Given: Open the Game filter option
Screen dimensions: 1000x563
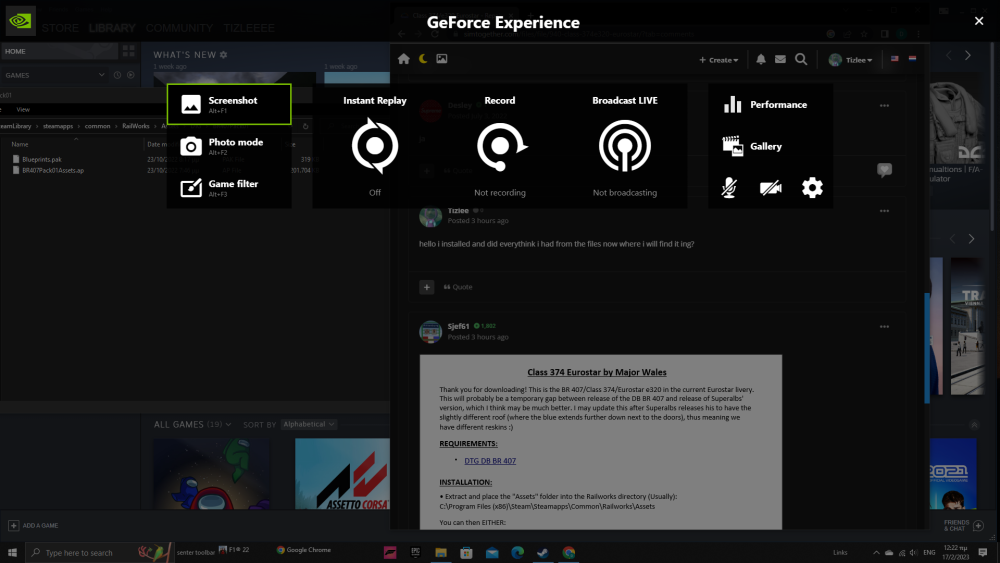Looking at the screenshot, I should coord(229,187).
